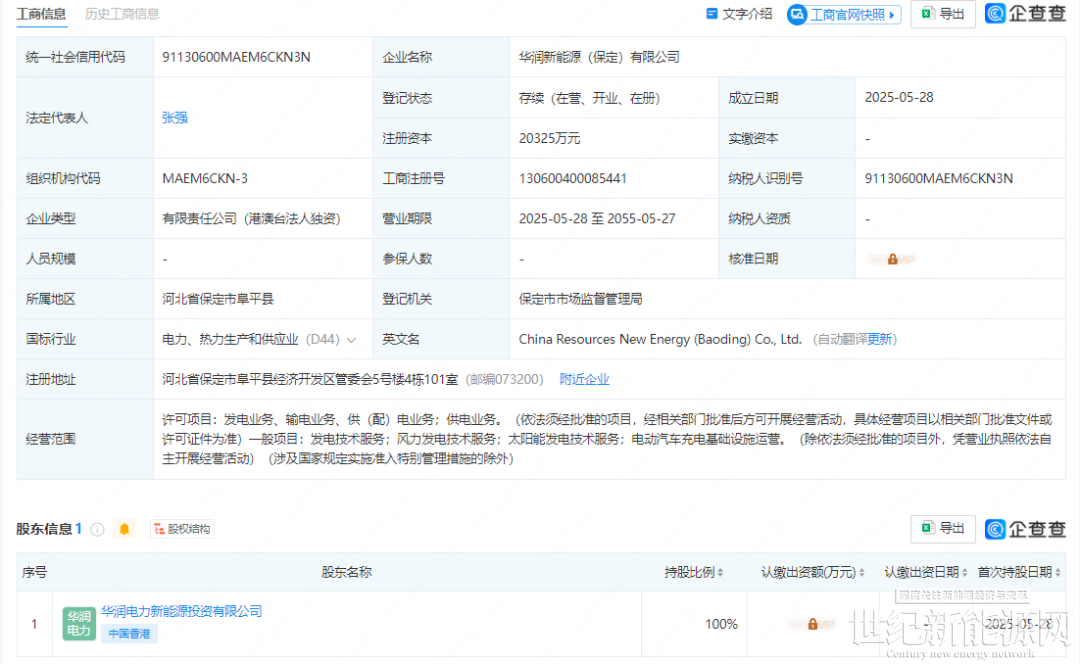Image resolution: width=1080 pixels, height=664 pixels.
Task: Click the info icon beside 股东信息
Action: tap(98, 529)
